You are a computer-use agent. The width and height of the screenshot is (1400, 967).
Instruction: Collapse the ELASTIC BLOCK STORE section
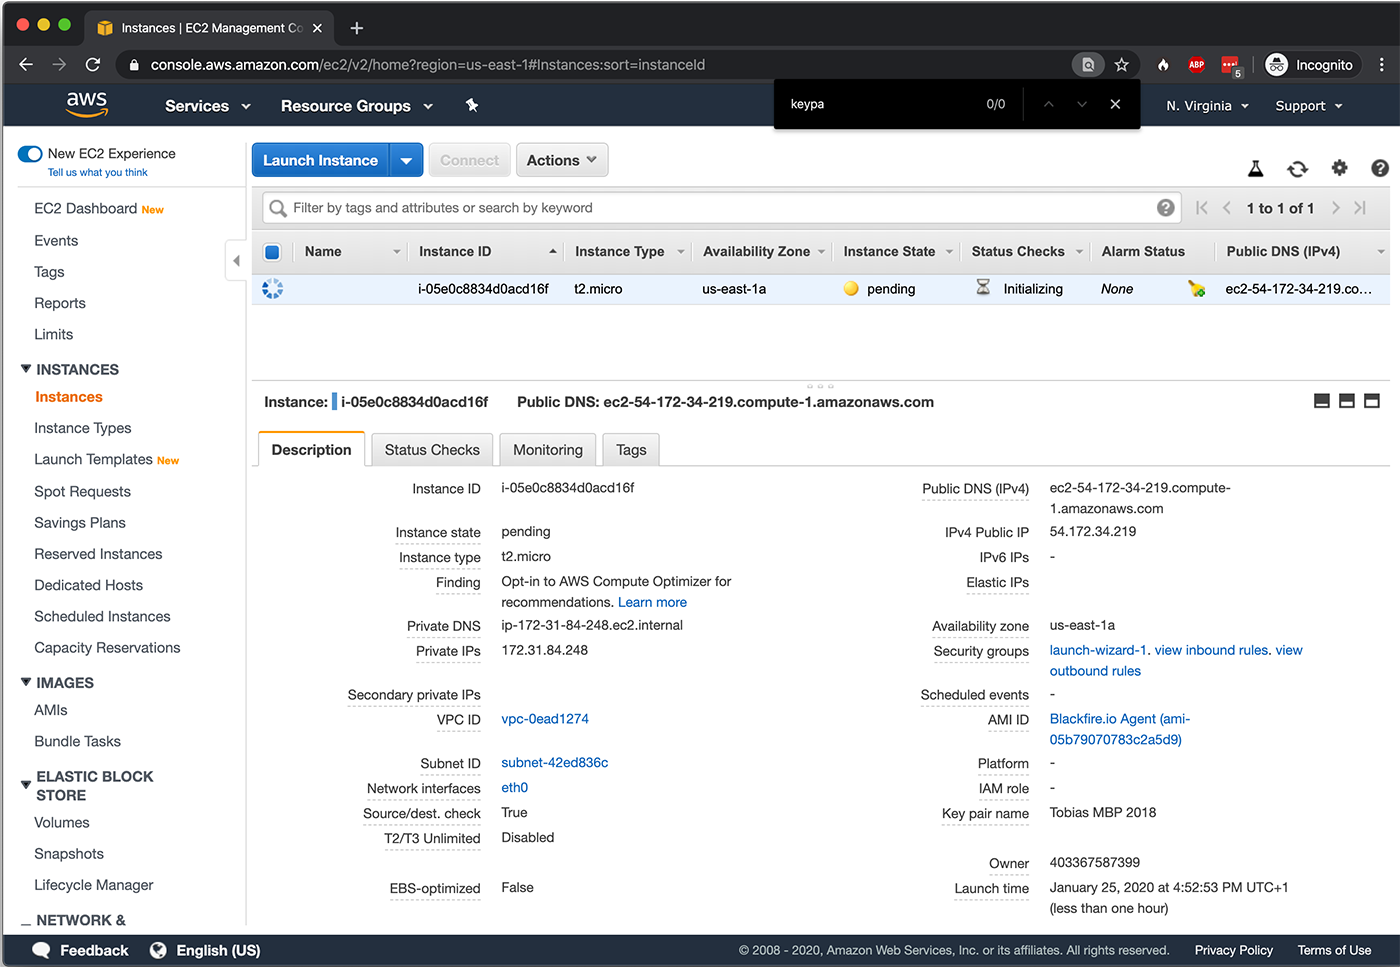pyautogui.click(x=26, y=785)
